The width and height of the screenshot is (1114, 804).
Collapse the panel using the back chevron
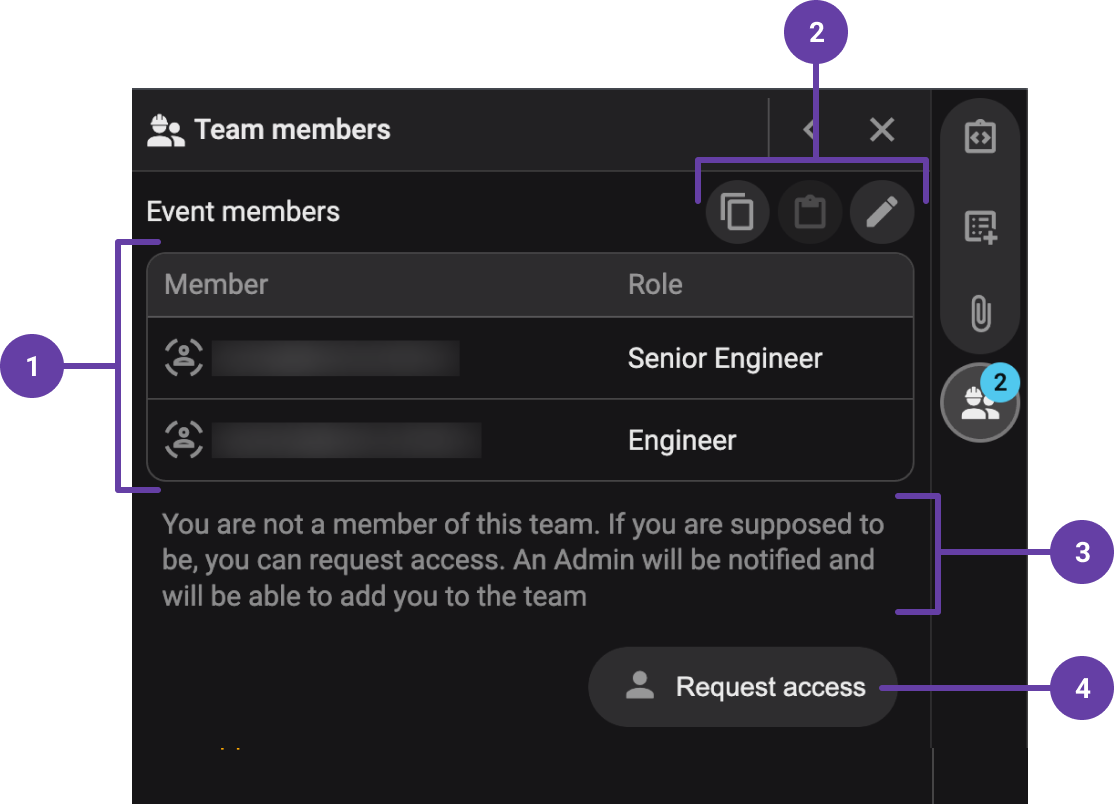pos(810,128)
